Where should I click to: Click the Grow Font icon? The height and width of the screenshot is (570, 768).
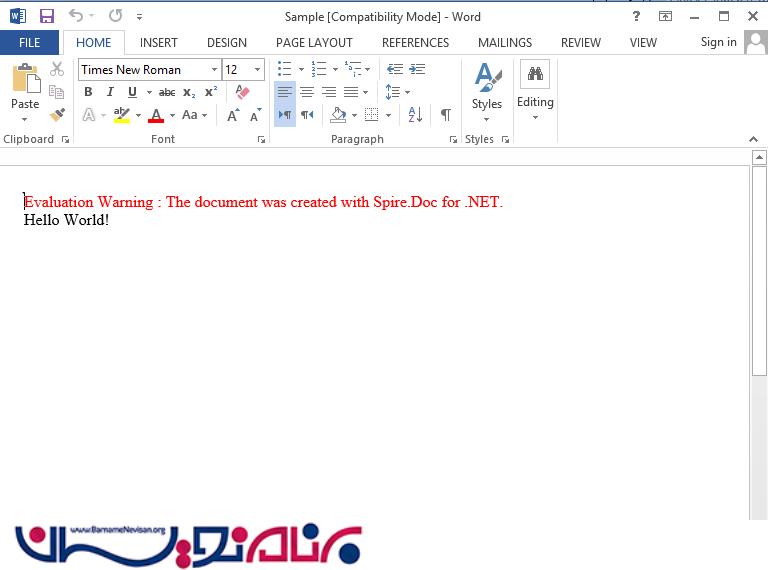233,115
